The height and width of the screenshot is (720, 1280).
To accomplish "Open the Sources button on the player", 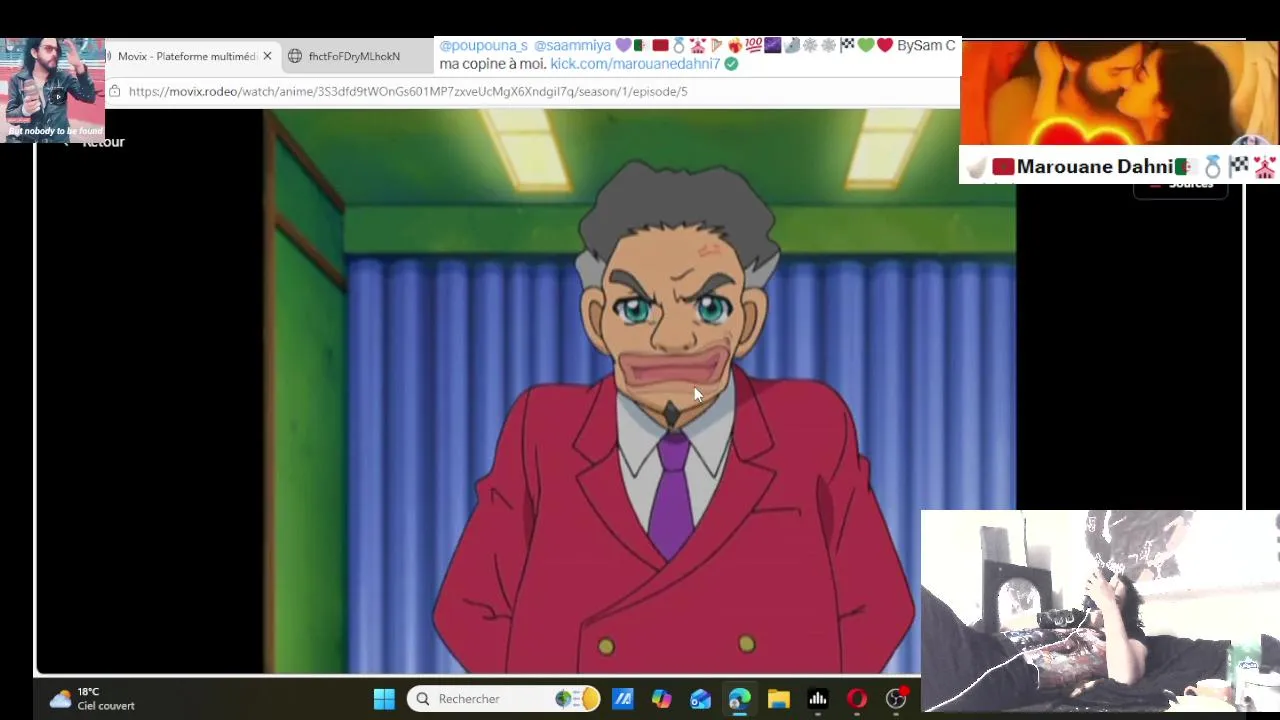I will (x=1180, y=185).
